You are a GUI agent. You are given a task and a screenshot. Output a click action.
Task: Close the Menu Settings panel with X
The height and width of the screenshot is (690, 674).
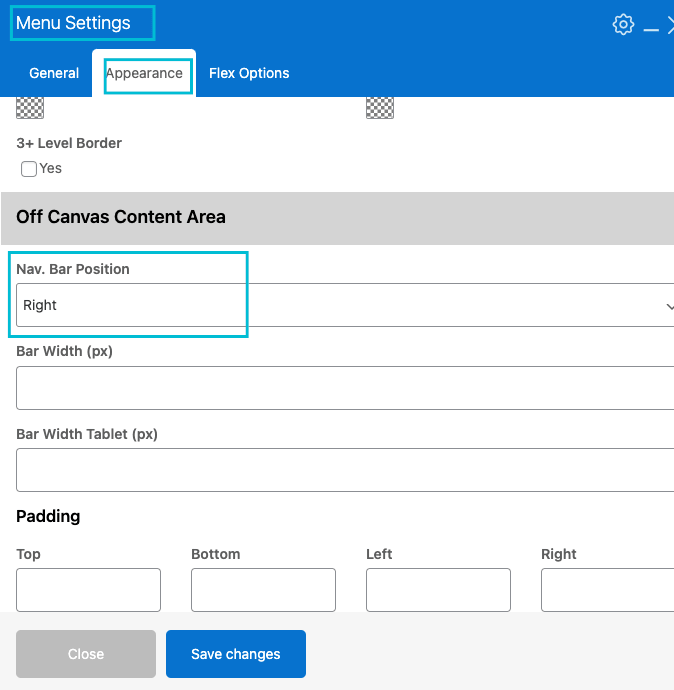click(670, 26)
